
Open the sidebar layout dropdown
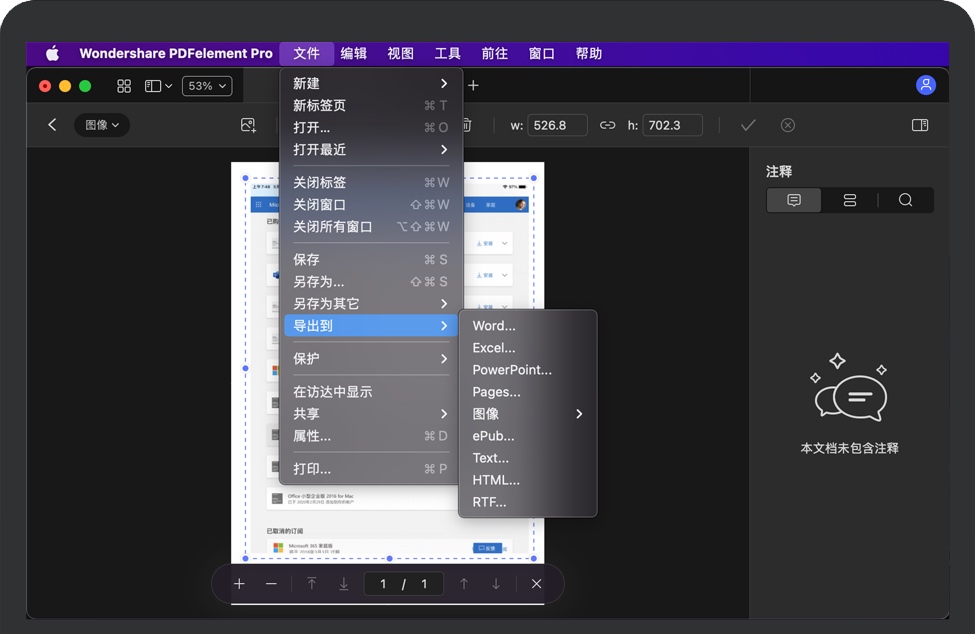click(x=158, y=86)
